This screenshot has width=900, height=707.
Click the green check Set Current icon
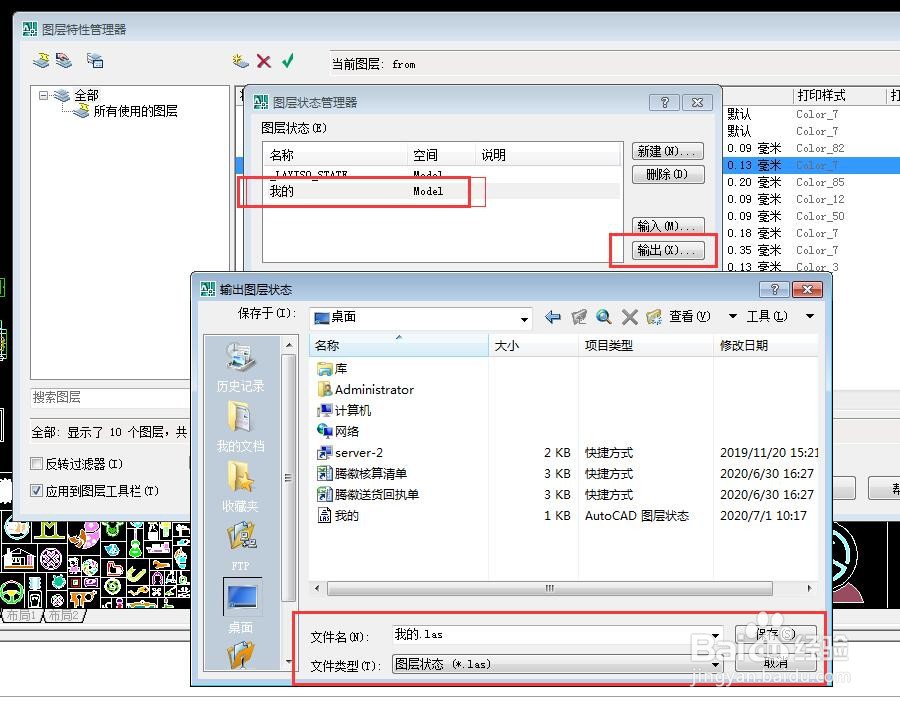click(288, 60)
